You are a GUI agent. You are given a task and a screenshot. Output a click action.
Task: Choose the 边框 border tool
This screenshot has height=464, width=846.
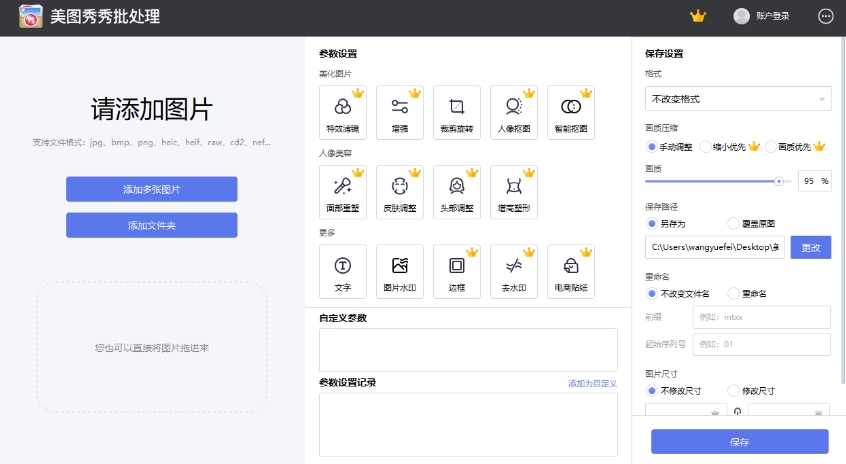coord(457,271)
